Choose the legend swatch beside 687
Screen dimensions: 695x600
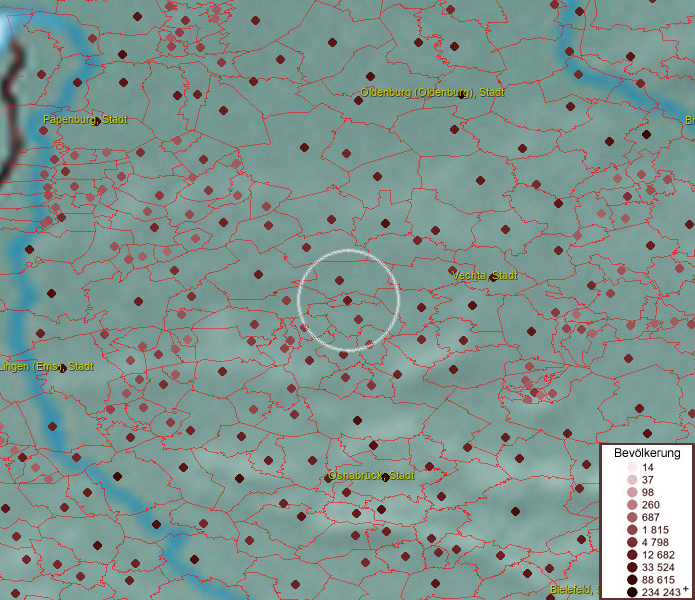pos(632,517)
